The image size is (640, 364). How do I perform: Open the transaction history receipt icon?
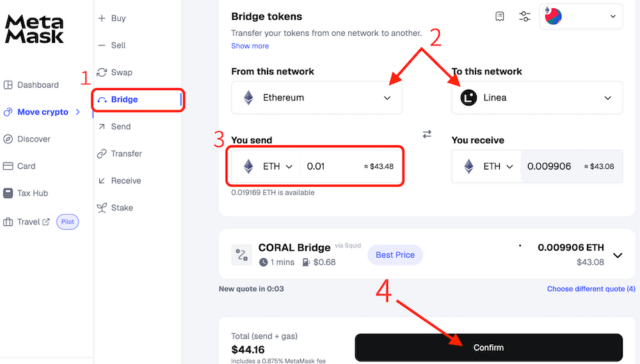click(500, 16)
